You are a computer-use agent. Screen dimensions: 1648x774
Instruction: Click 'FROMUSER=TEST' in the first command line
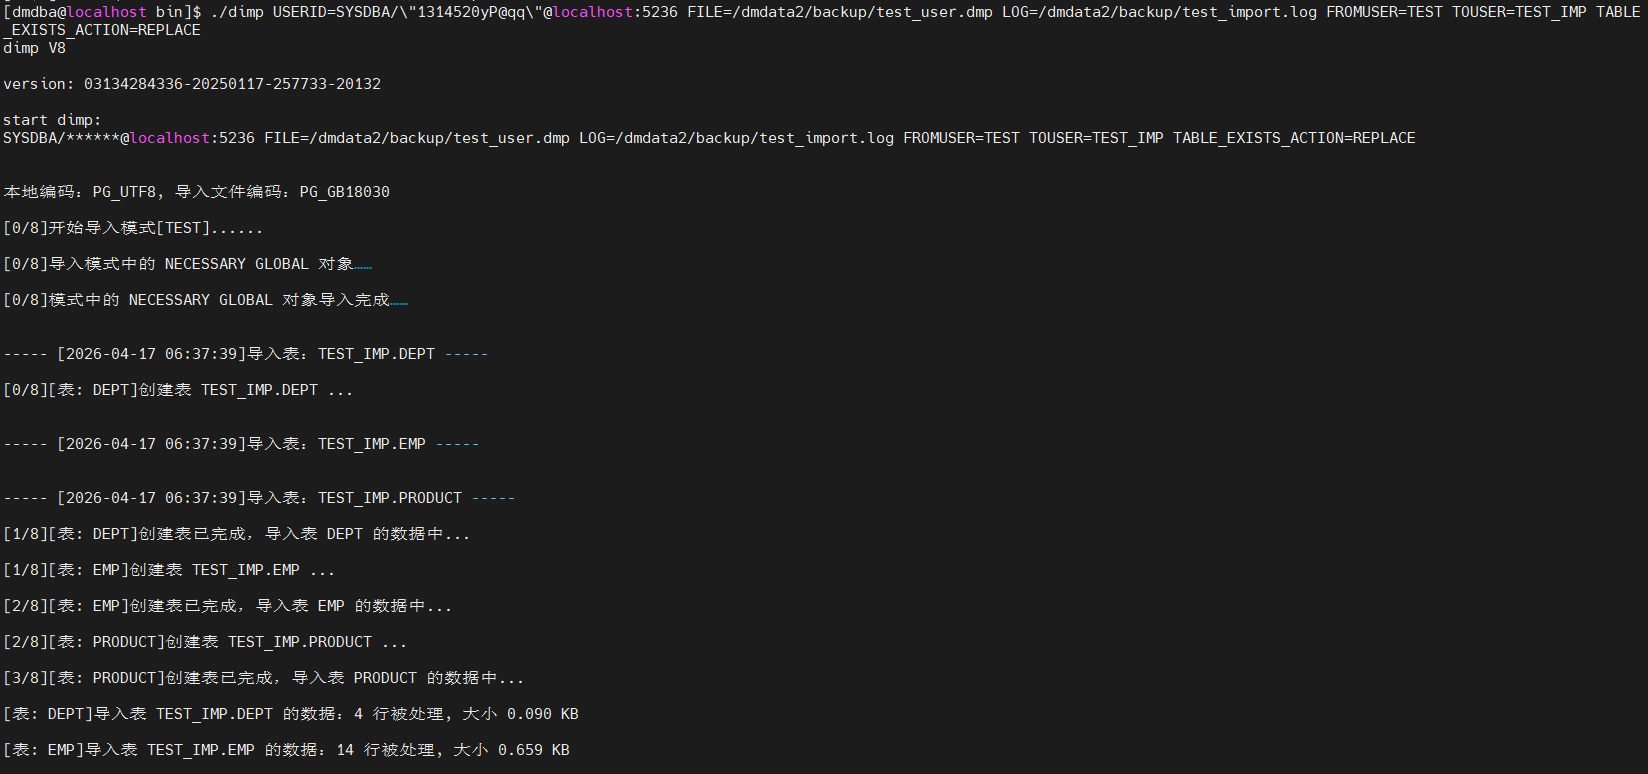click(x=1384, y=12)
